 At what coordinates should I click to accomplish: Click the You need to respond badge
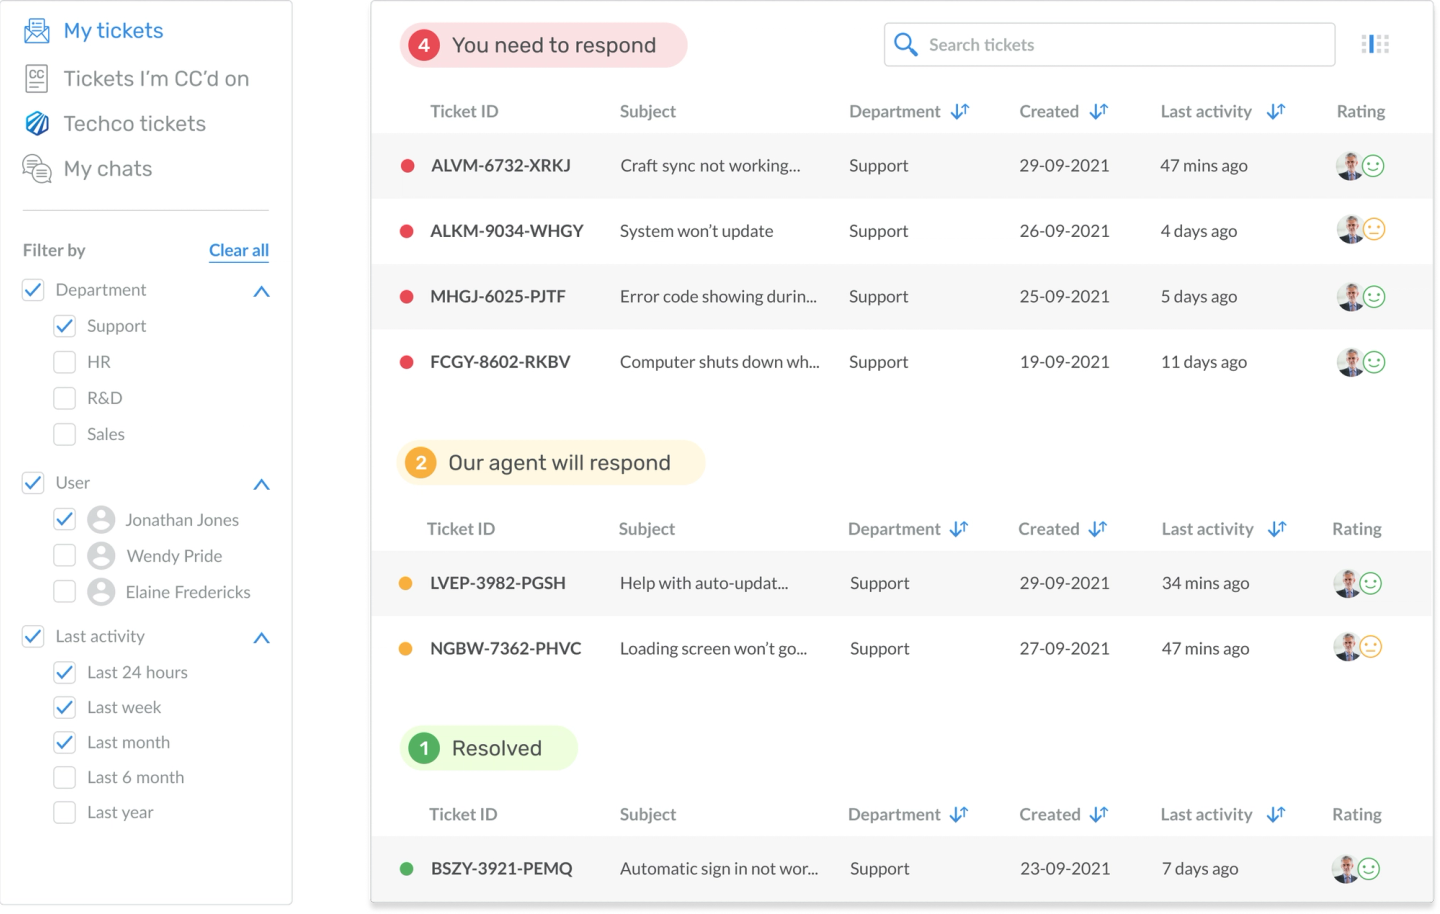pyautogui.click(x=544, y=45)
